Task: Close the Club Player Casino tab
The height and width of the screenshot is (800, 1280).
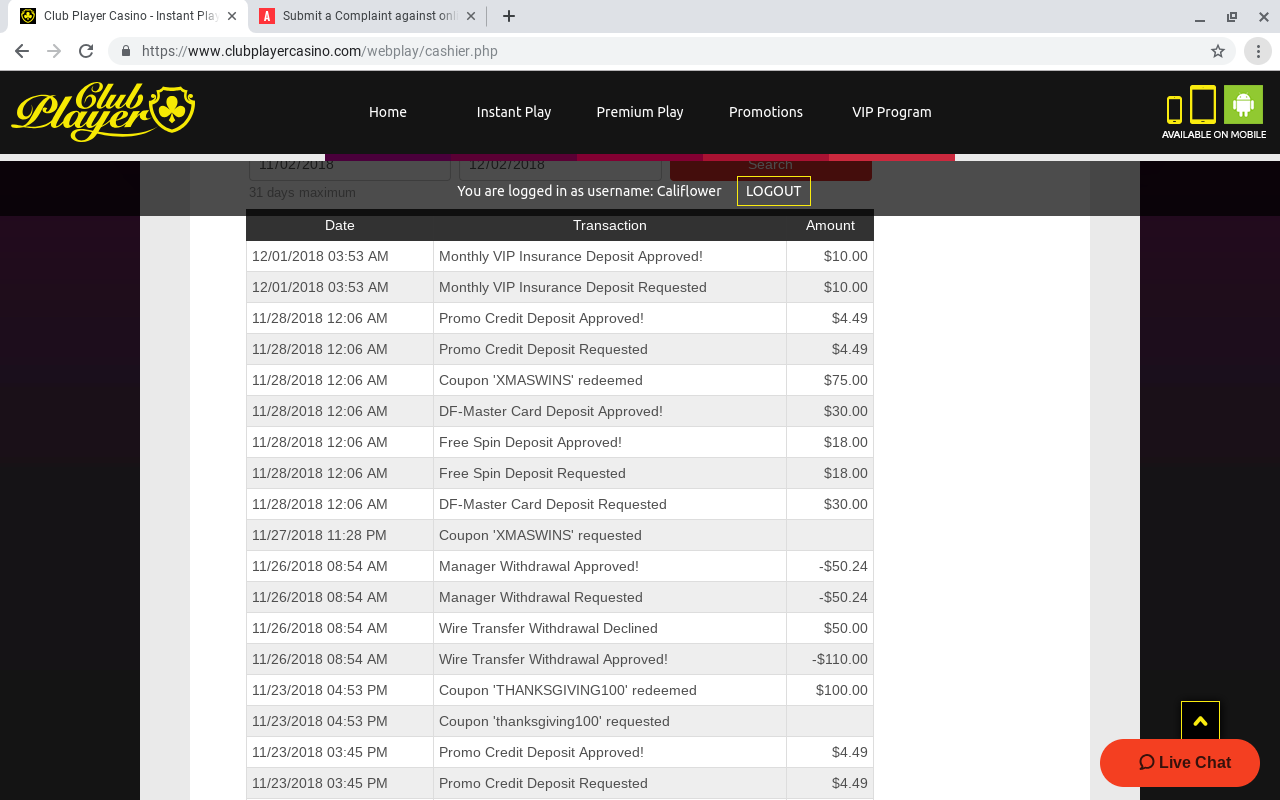Action: click(x=232, y=16)
